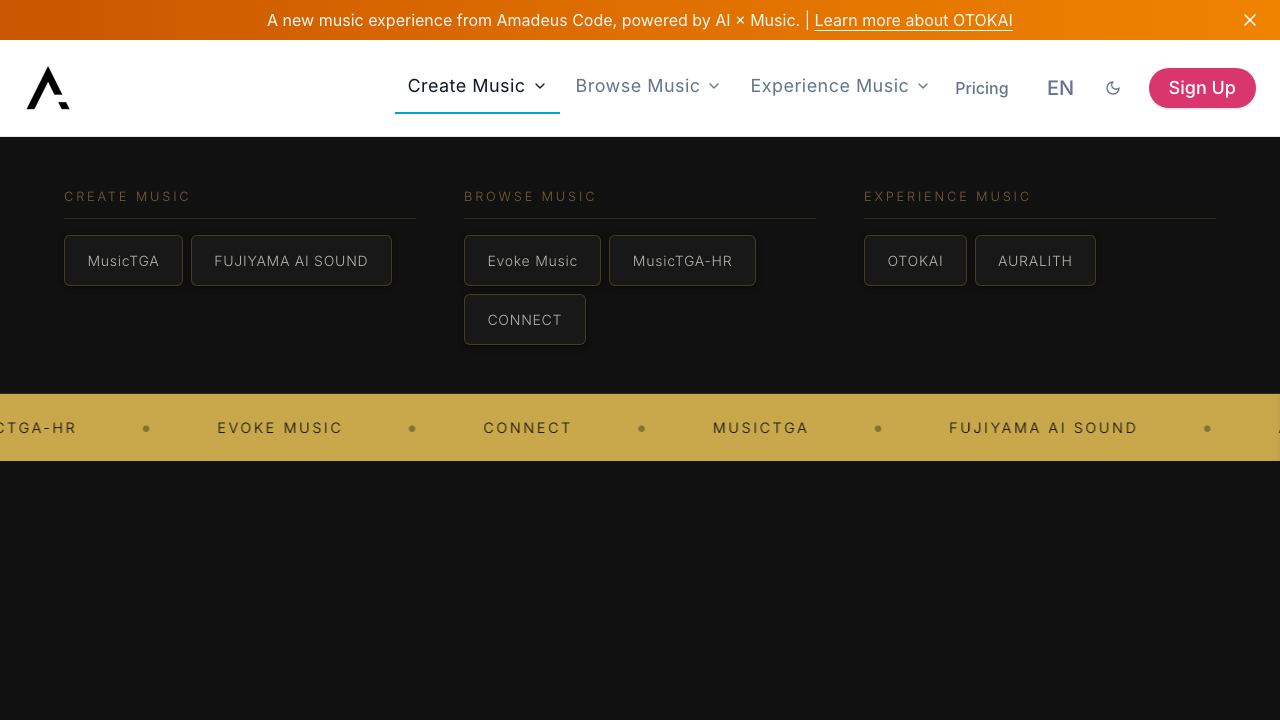Viewport: 1280px width, 720px height.
Task: Click CONNECT in the gold ticker
Action: [x=528, y=428]
